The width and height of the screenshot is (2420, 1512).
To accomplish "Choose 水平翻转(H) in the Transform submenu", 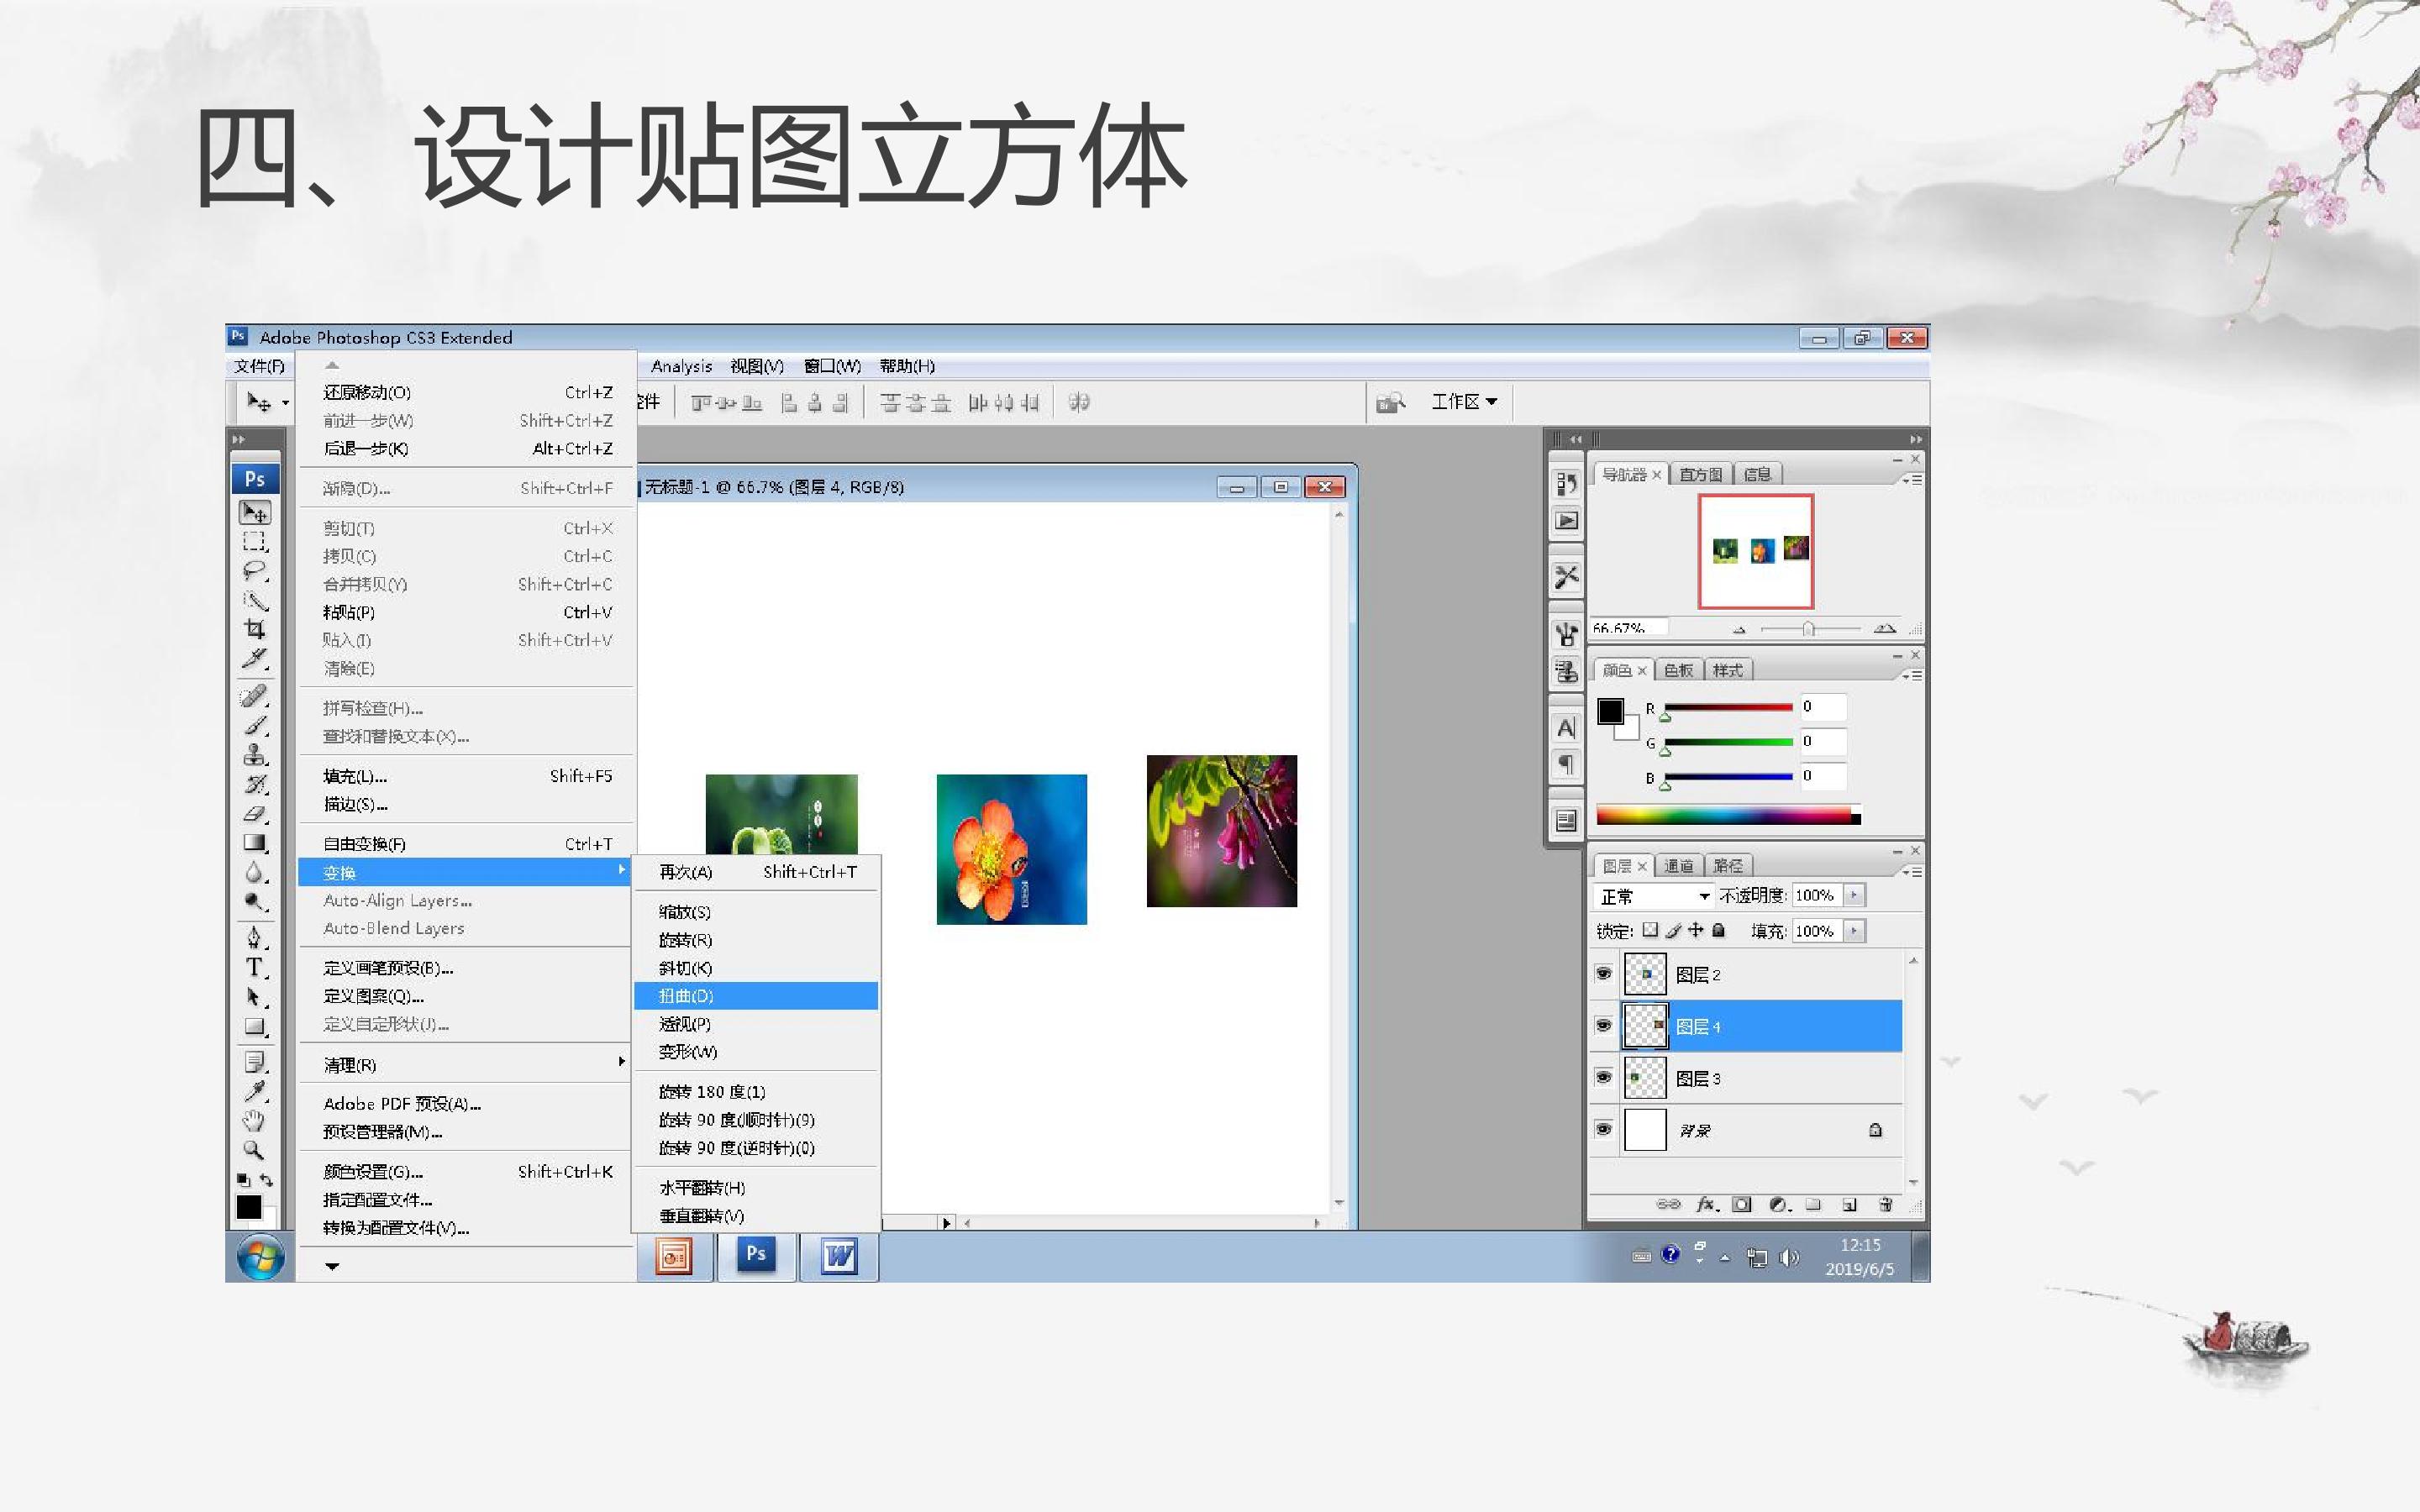I will 756,1187.
